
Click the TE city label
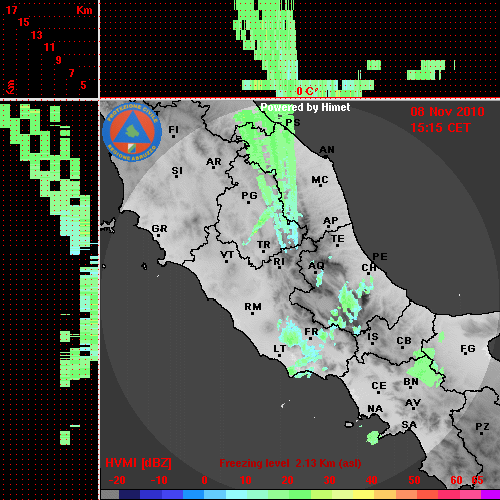pos(338,239)
